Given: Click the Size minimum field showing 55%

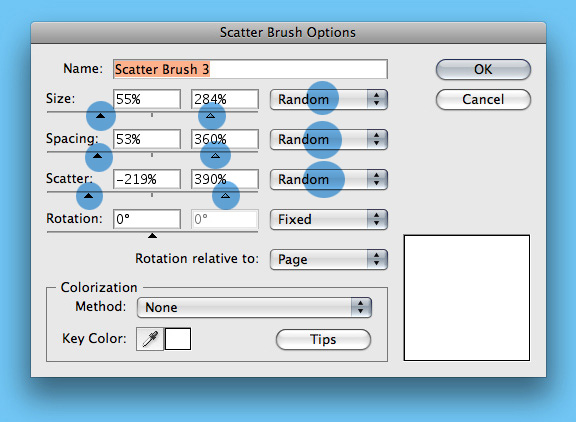Looking at the screenshot, I should 147,99.
